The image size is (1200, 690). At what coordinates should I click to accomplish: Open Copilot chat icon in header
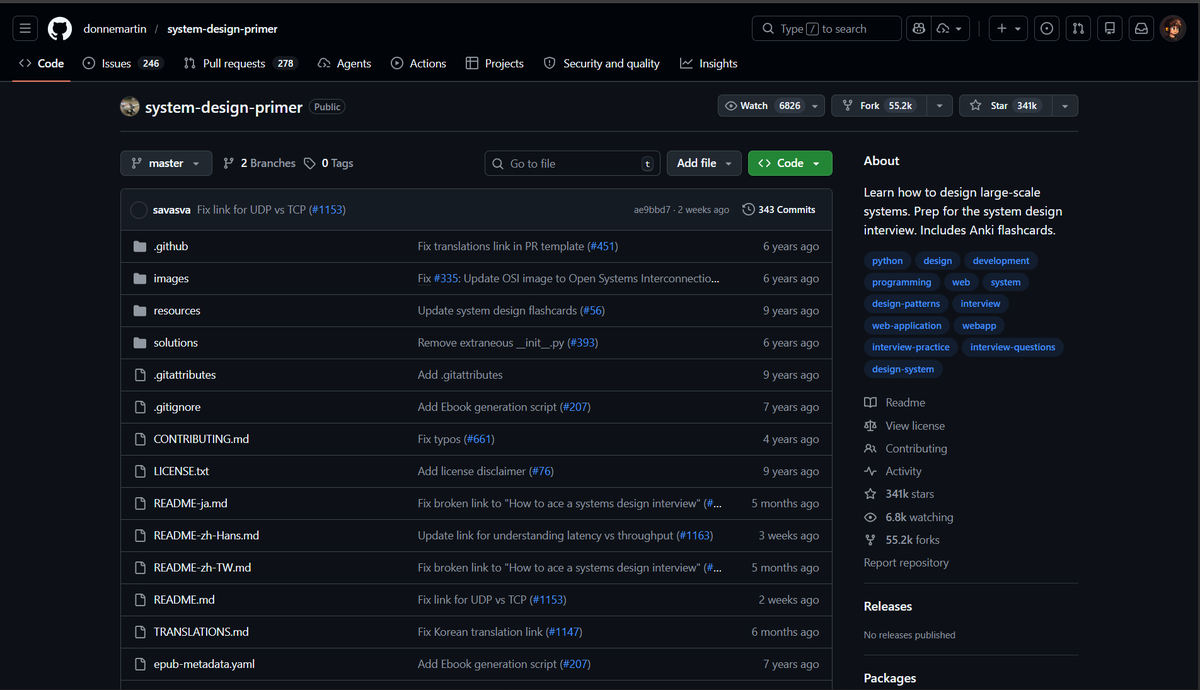point(918,29)
